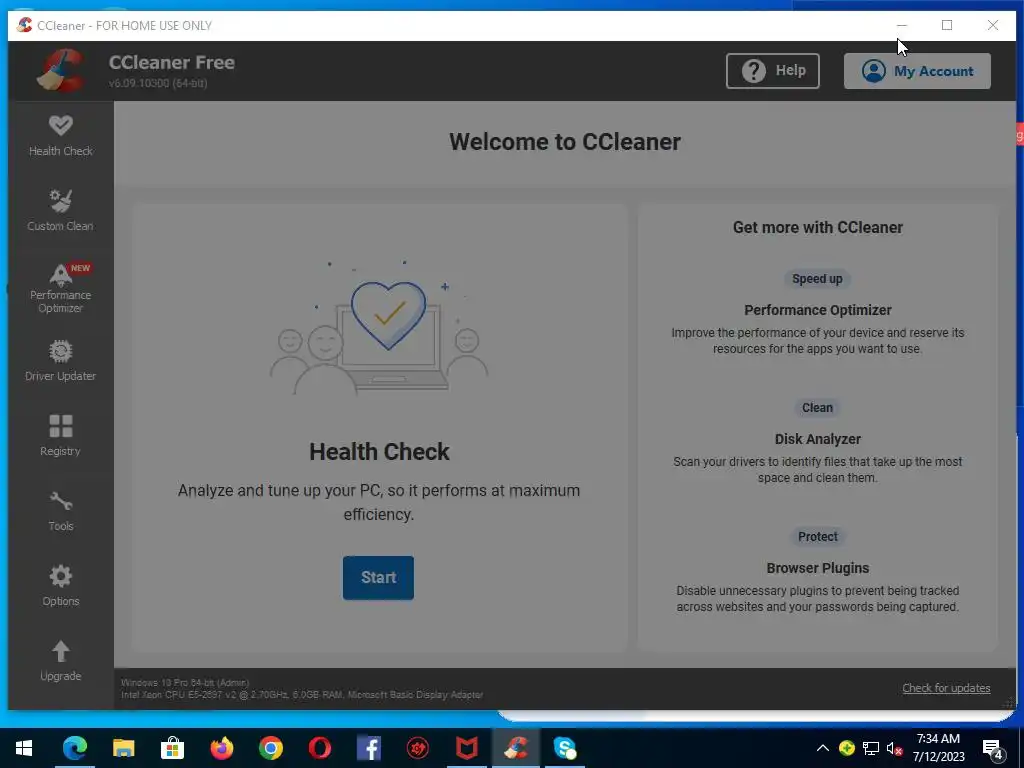Click the 'Welcome to CCleaner' heading
This screenshot has width=1024, height=768.
coord(565,142)
